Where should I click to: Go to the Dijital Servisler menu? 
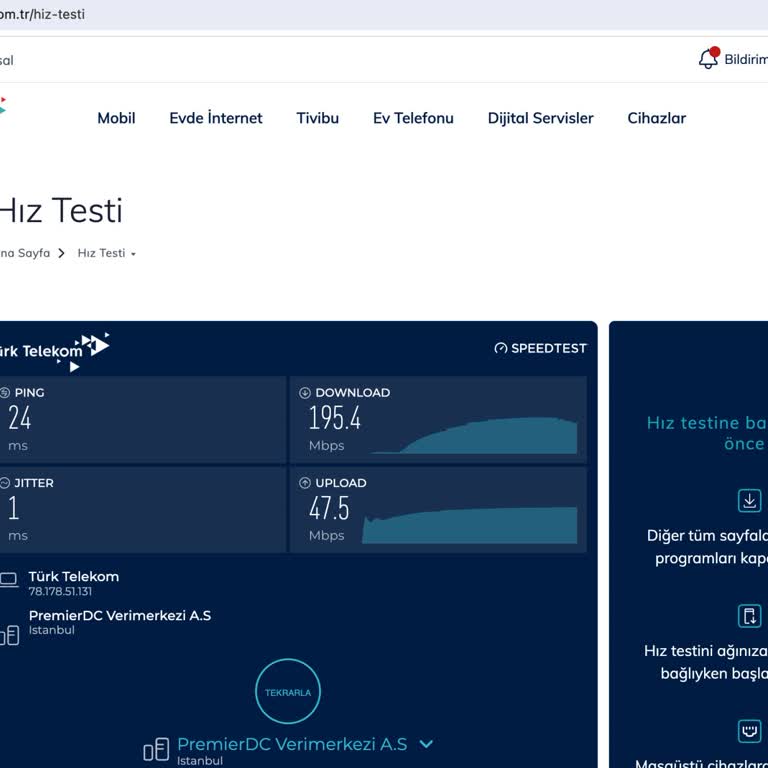[x=541, y=118]
